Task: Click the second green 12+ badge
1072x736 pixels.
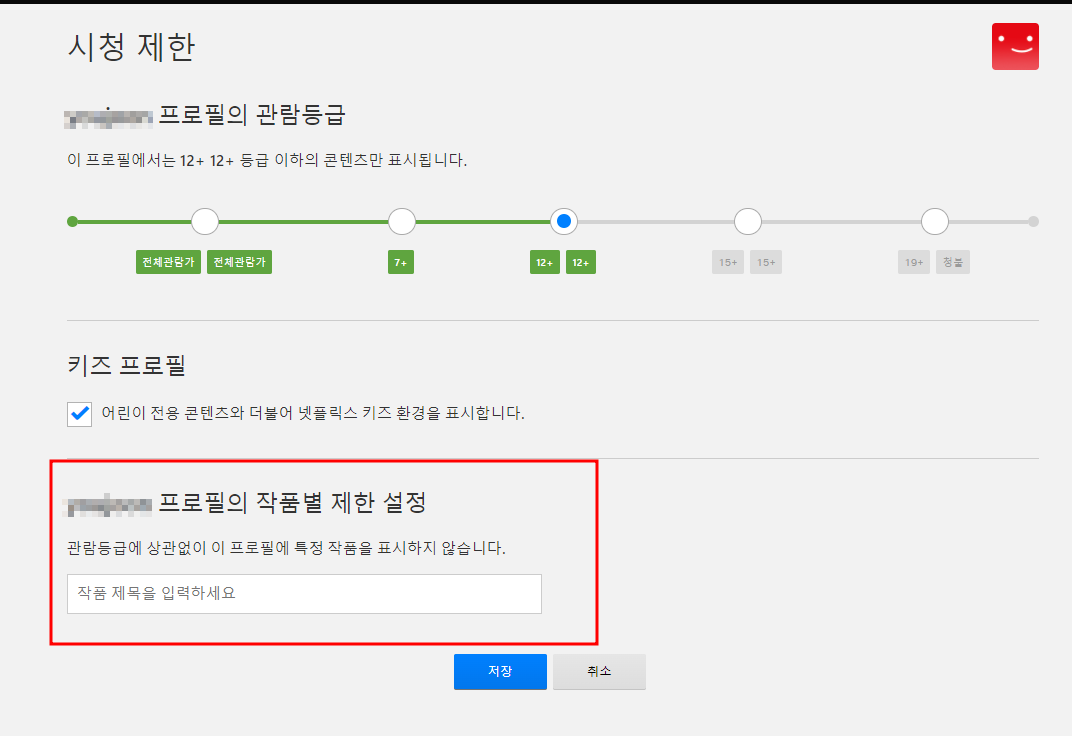Action: (x=581, y=261)
